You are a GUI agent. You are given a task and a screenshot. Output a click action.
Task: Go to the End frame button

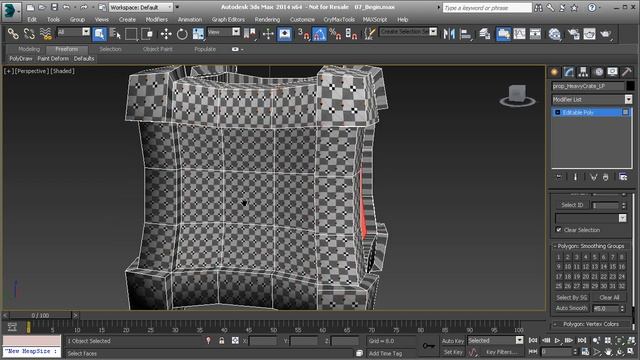click(x=582, y=340)
